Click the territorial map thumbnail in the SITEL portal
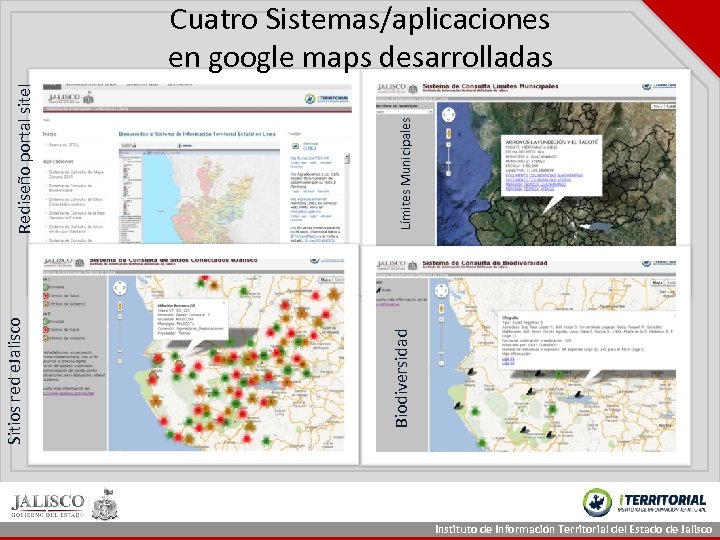The height and width of the screenshot is (540, 720). coord(199,193)
